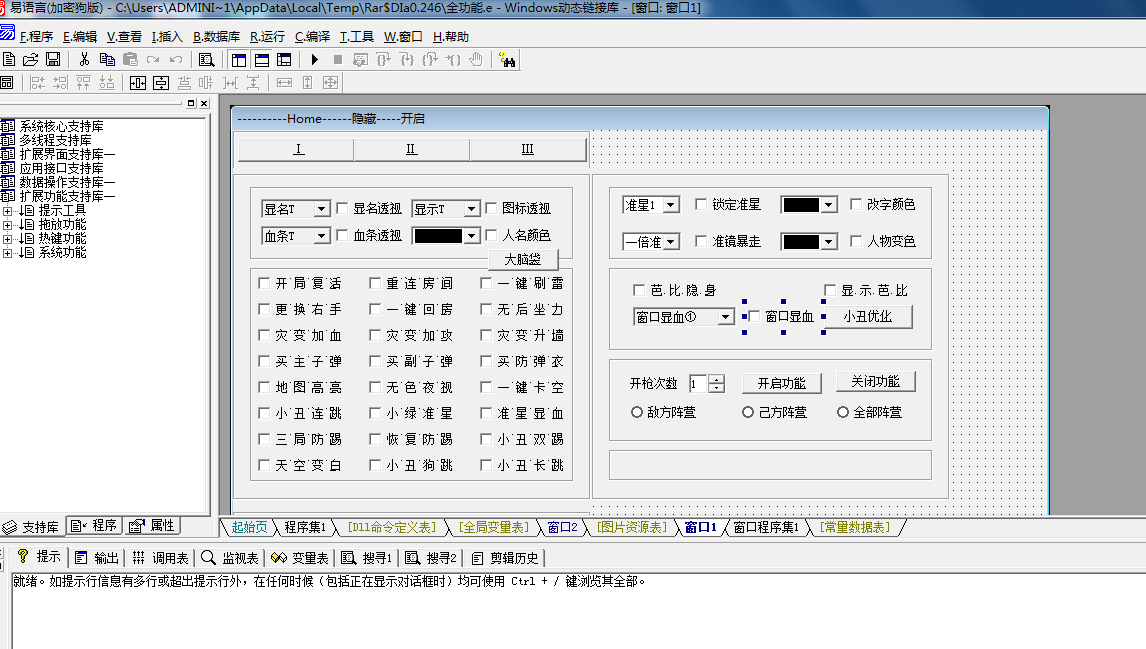The image size is (1146, 649).
Task: Open the black color picker beside 人名颜色
Action: [446, 235]
